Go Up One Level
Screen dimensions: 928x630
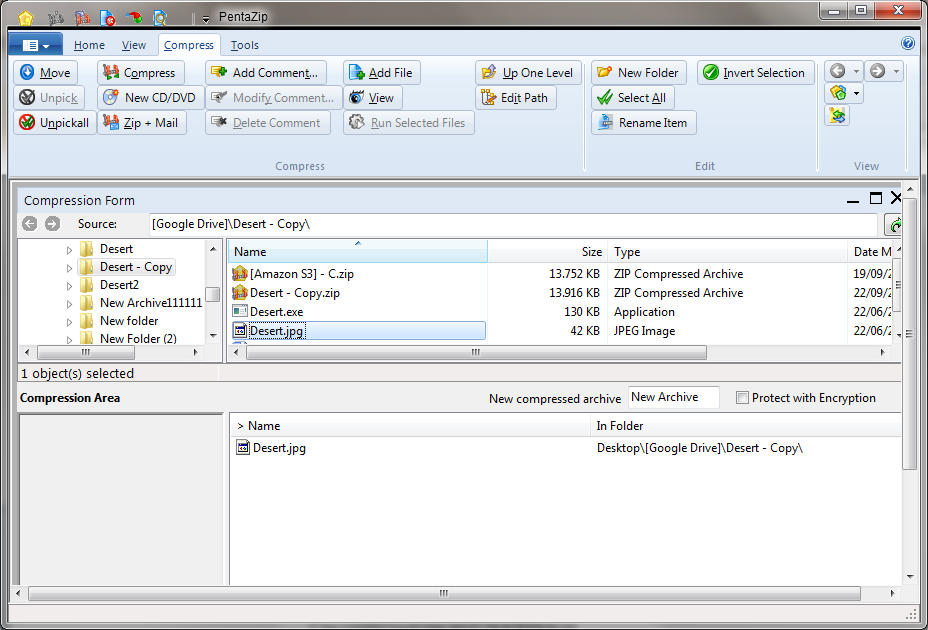[529, 73]
